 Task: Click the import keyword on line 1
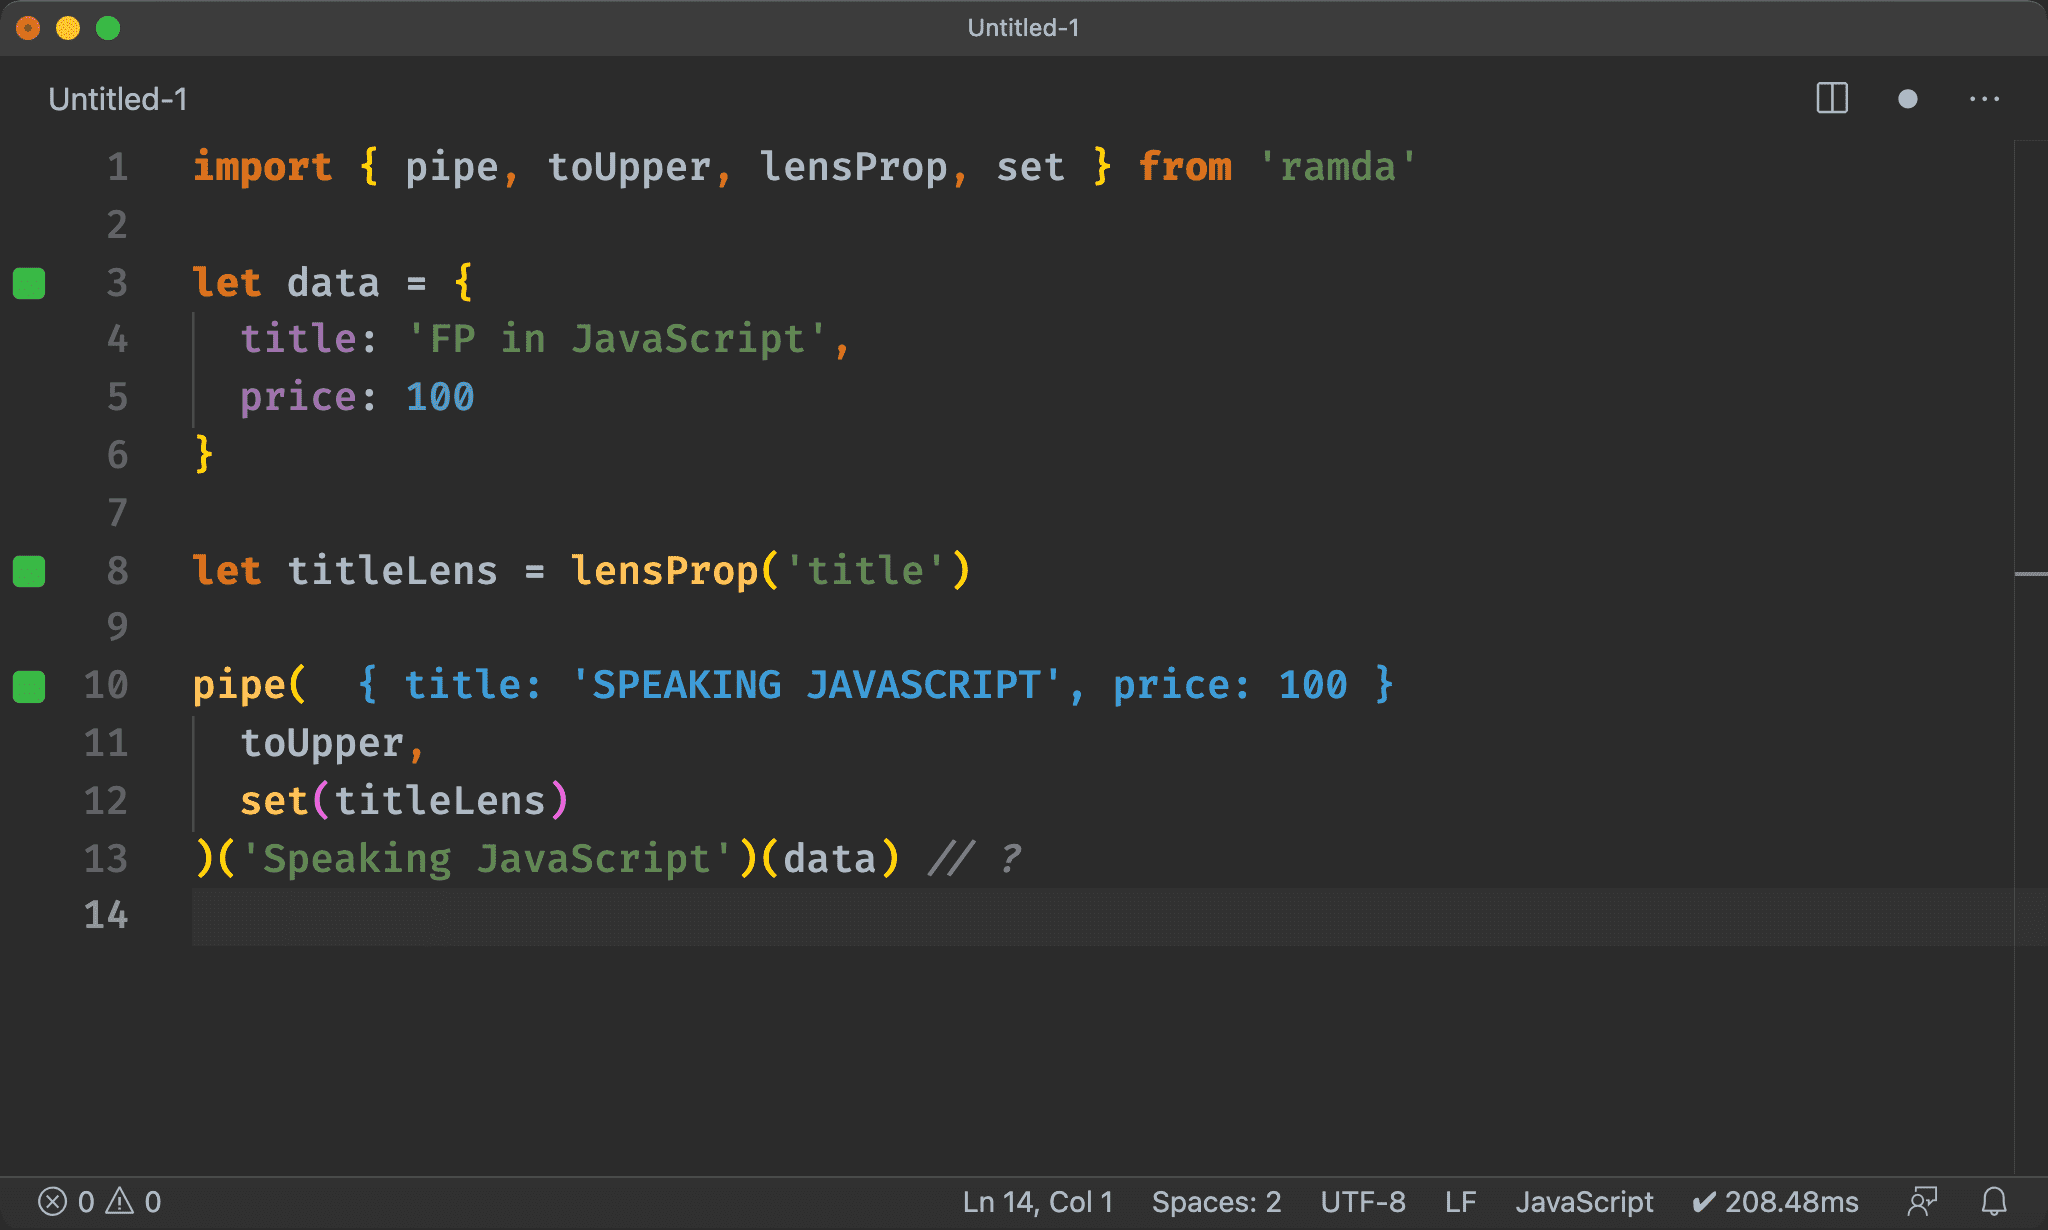[x=262, y=167]
